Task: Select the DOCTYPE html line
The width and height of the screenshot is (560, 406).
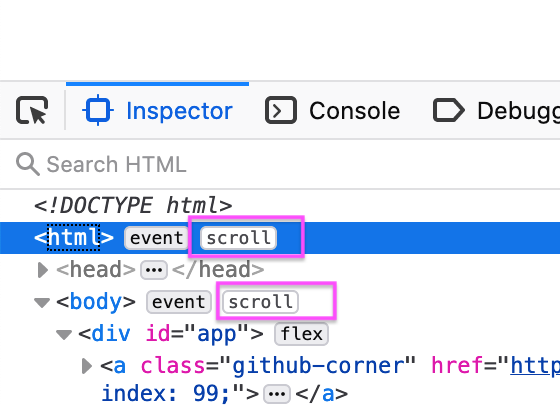Action: pyautogui.click(x=133, y=205)
